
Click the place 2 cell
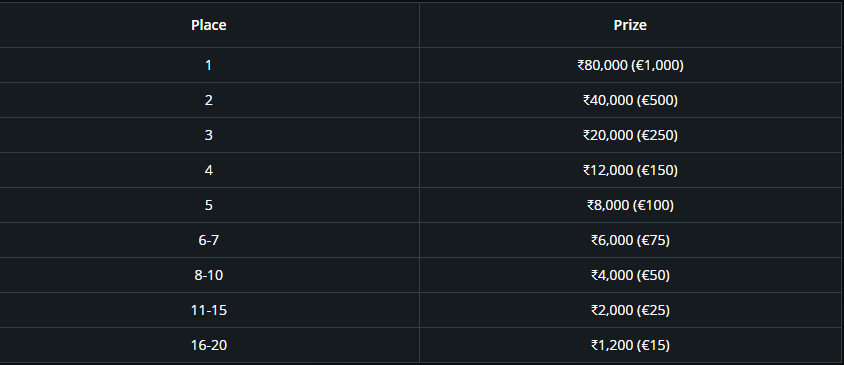(x=209, y=100)
